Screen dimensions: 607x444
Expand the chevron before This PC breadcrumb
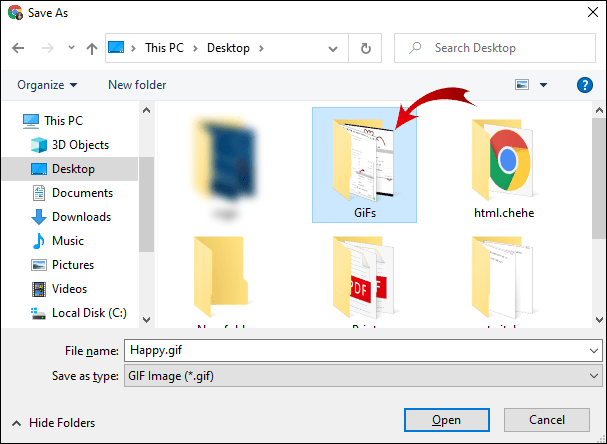133,48
